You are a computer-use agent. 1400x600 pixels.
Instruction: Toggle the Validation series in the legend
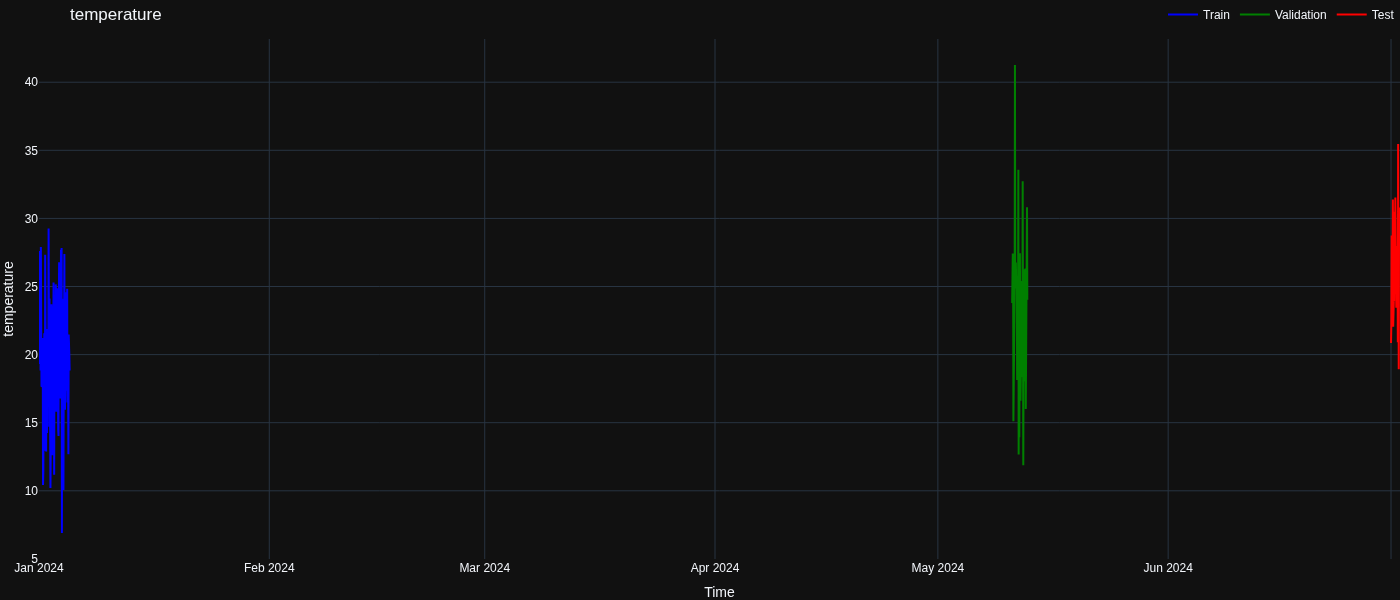click(x=1284, y=15)
